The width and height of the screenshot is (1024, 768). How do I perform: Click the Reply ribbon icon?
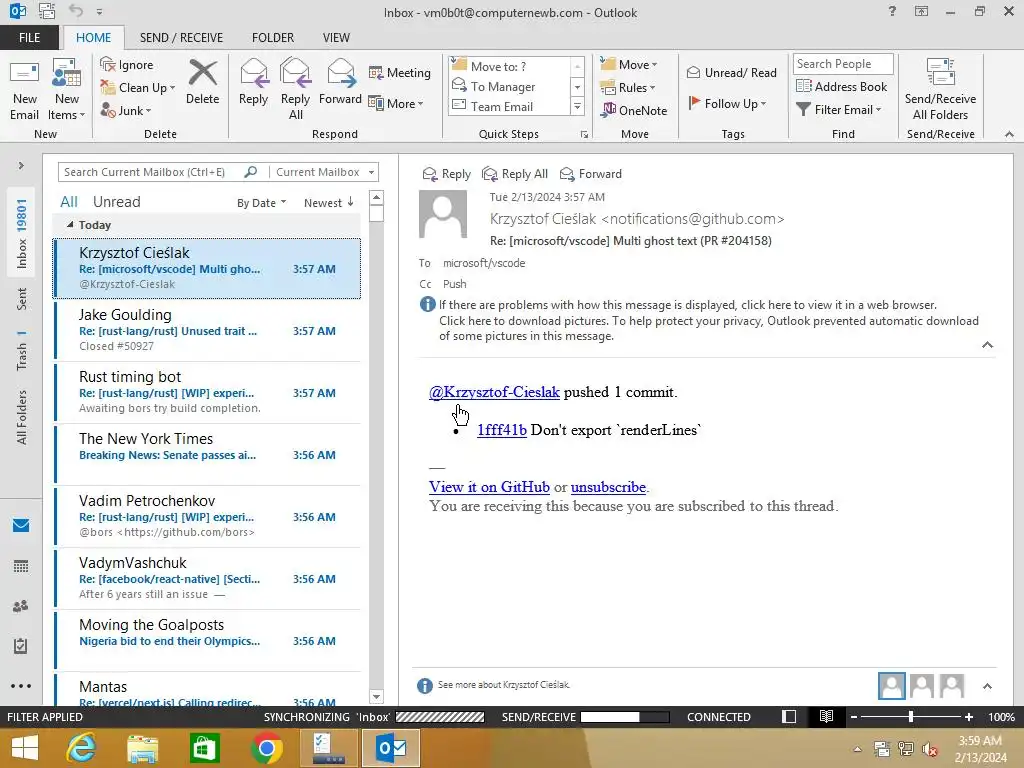253,82
